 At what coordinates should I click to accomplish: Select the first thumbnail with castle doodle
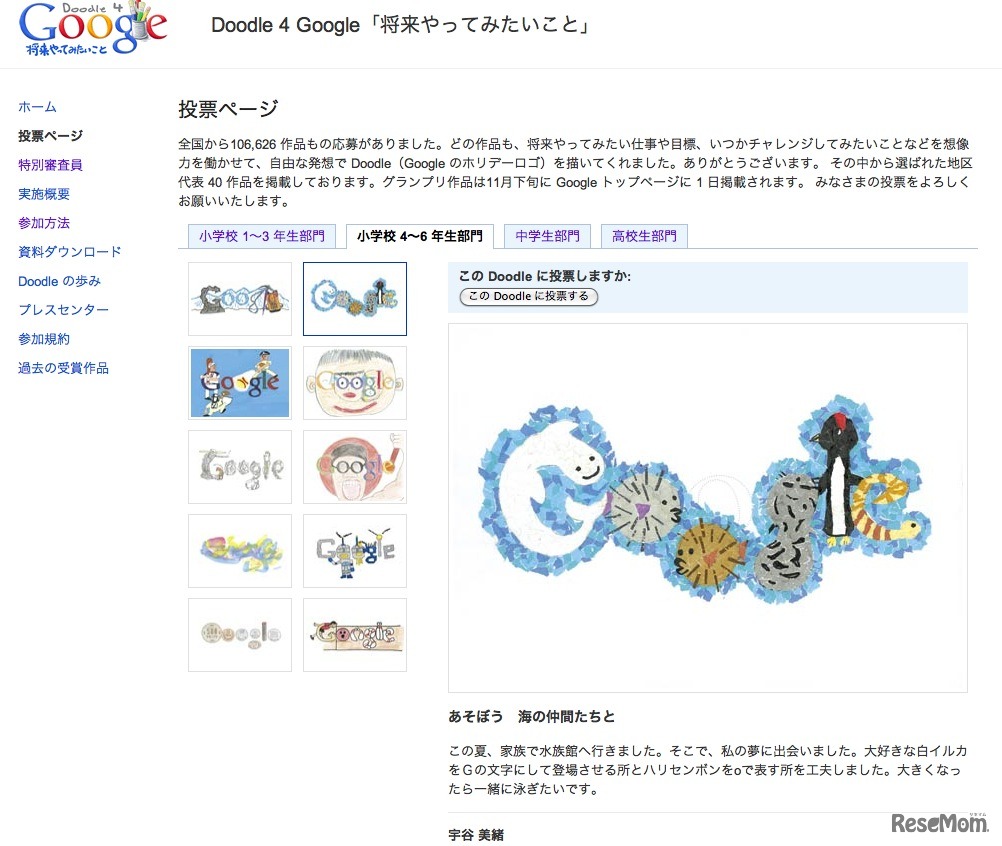(x=240, y=299)
